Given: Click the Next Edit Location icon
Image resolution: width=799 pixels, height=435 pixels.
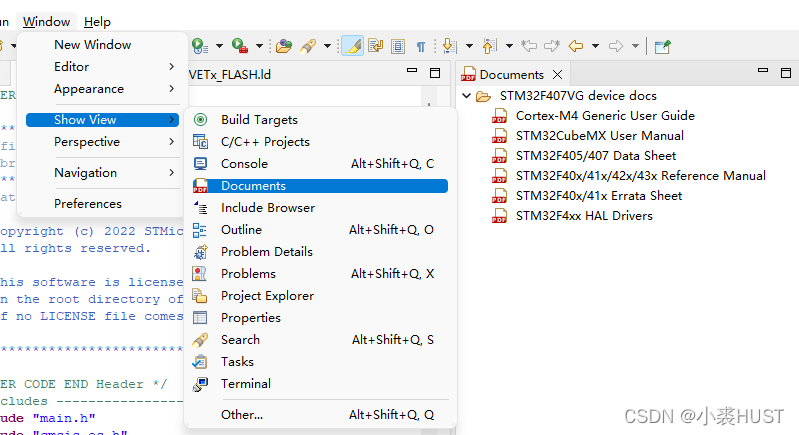Looking at the screenshot, I should click(x=552, y=46).
